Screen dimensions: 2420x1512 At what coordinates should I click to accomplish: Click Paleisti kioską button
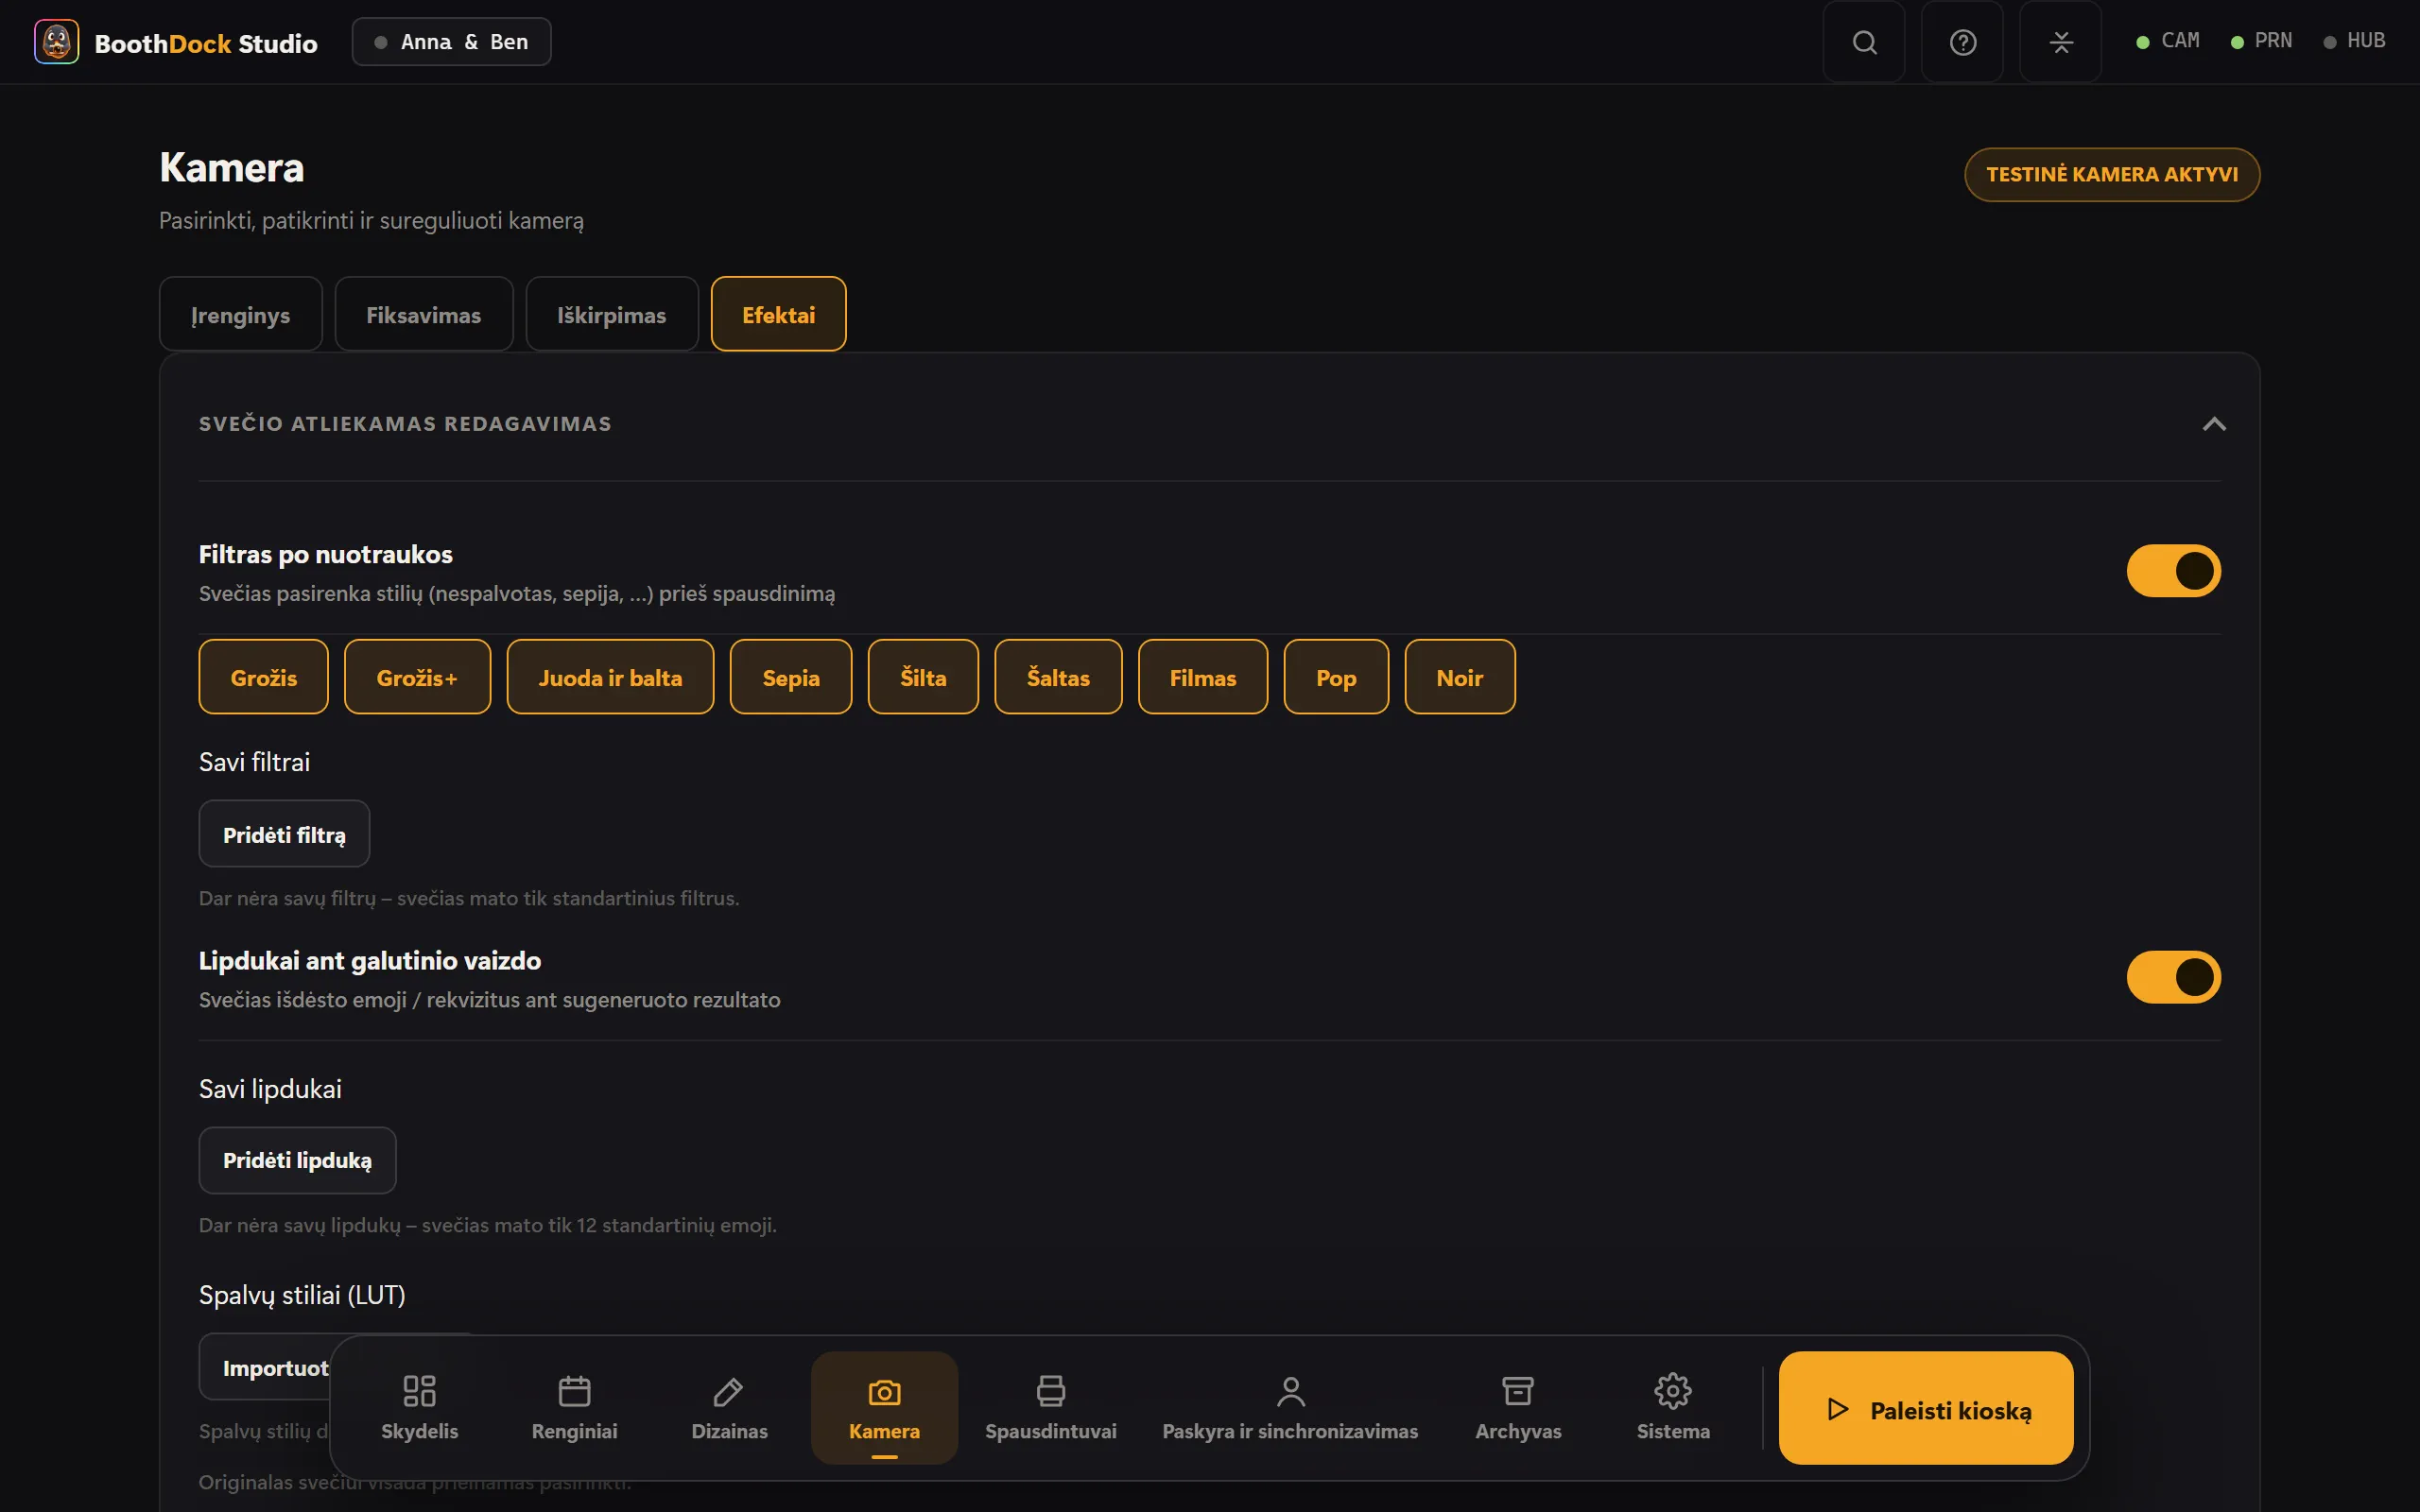(1926, 1408)
